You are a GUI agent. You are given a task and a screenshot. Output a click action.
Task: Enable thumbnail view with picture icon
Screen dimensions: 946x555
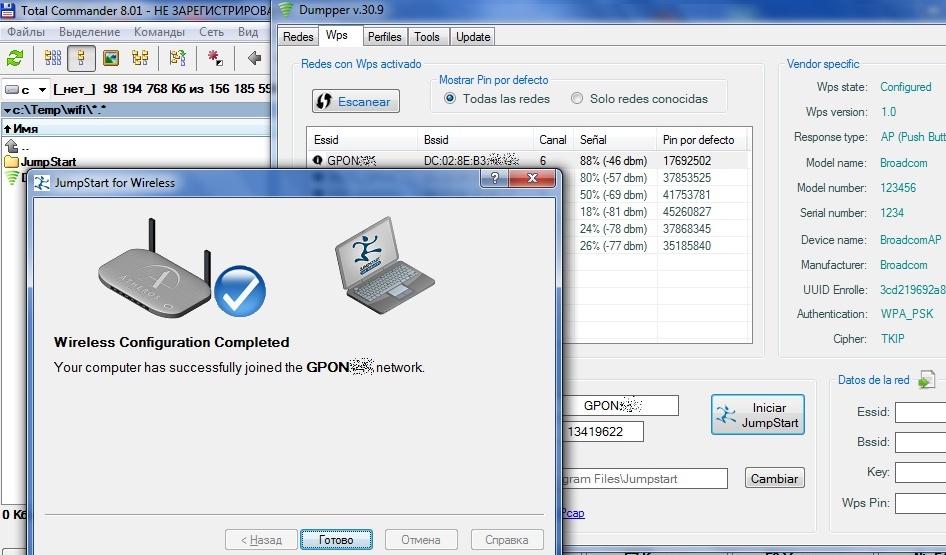111,58
